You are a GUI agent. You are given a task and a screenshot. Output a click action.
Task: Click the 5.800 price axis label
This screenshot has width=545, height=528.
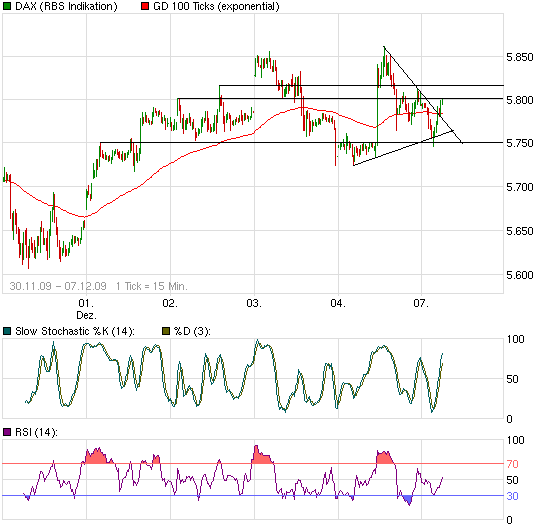click(519, 100)
